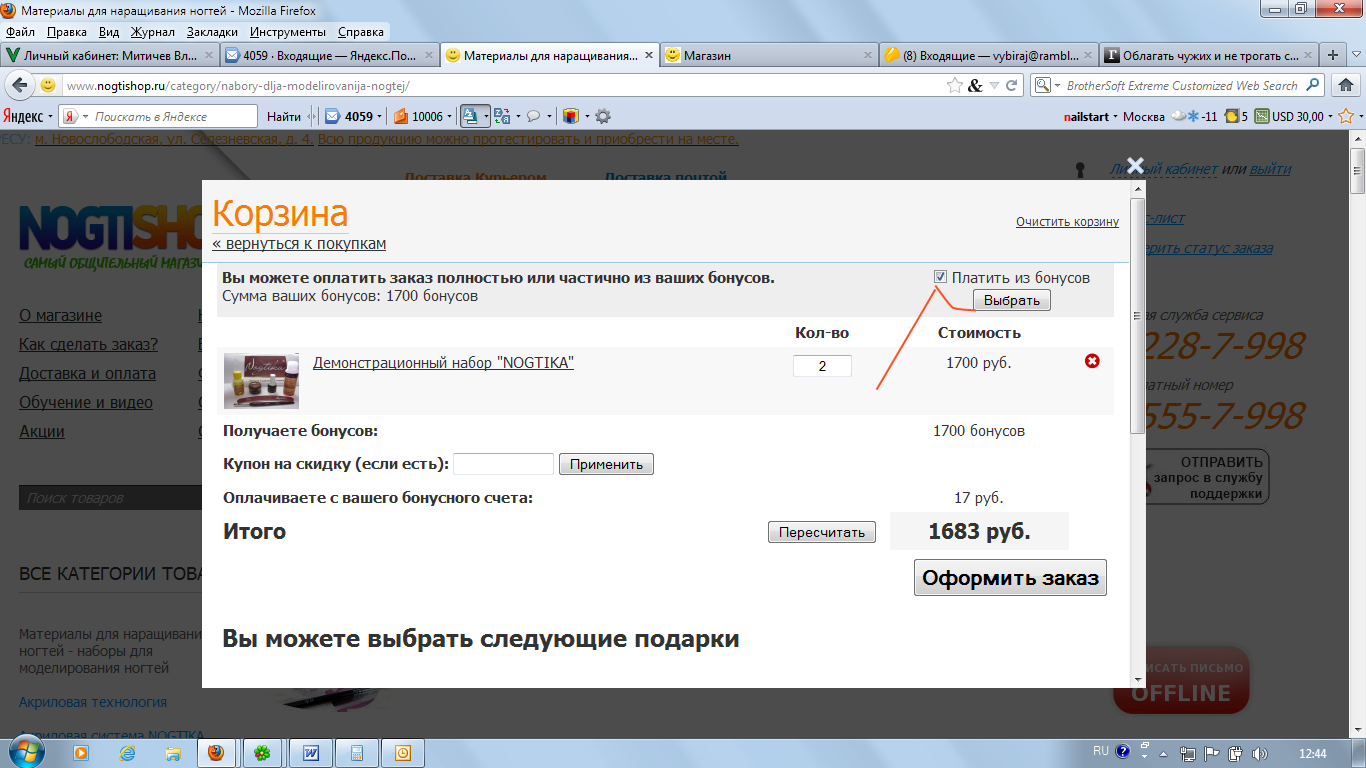Open Internet Explorer from taskbar
Viewport: 1366px width, 768px height.
pyautogui.click(x=127, y=753)
